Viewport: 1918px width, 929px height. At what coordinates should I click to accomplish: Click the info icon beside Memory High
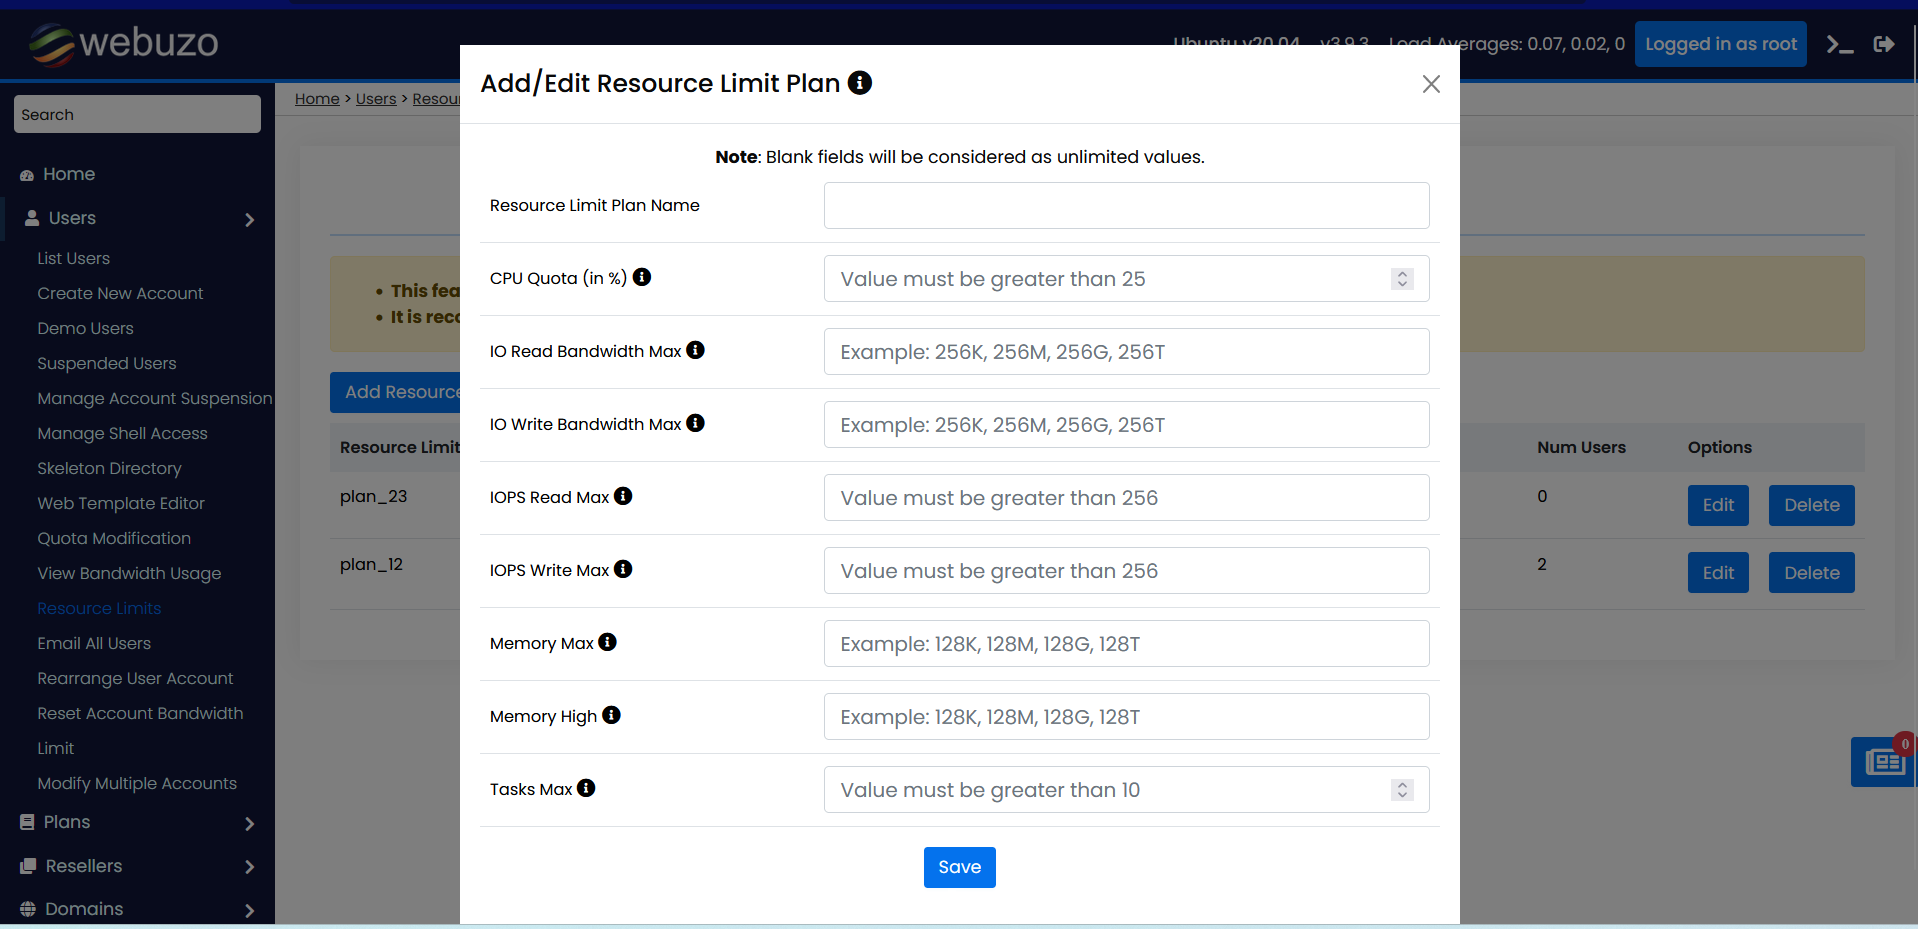coord(611,715)
